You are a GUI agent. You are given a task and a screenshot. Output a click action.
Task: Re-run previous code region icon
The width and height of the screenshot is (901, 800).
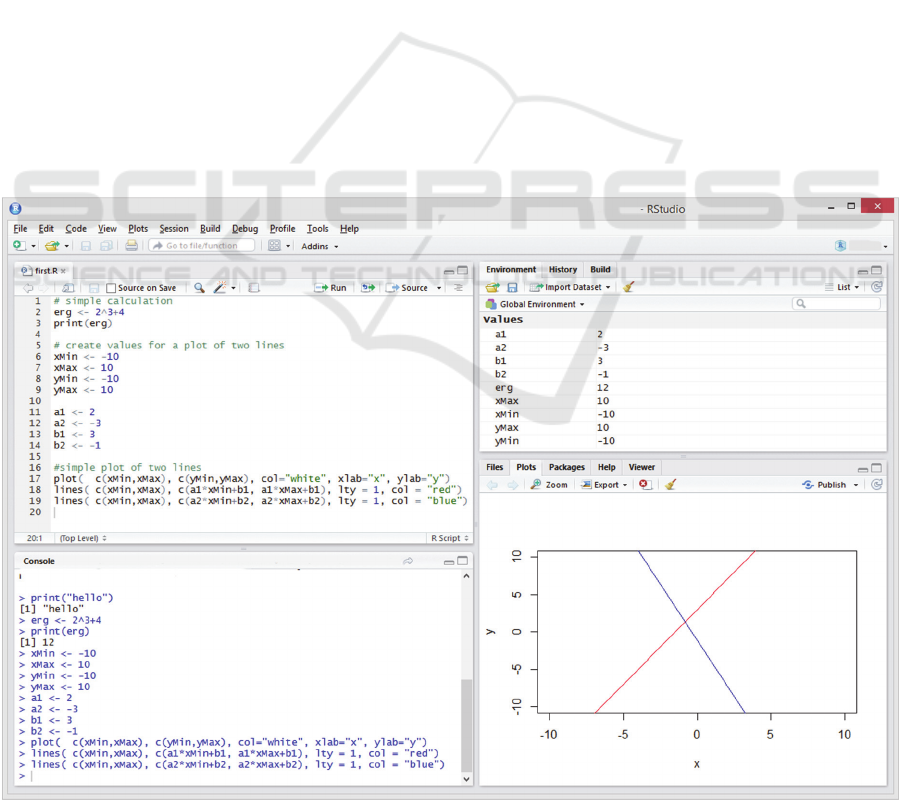[x=369, y=288]
